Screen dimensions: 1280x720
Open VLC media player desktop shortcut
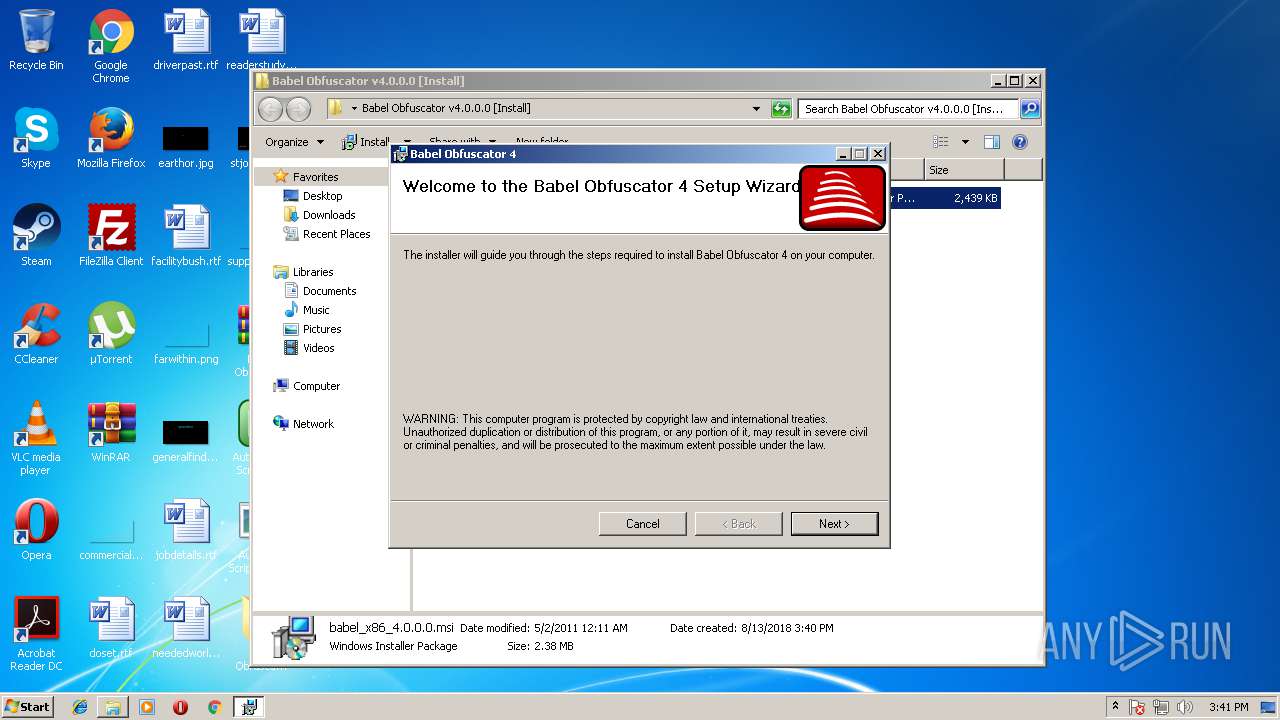coord(36,438)
